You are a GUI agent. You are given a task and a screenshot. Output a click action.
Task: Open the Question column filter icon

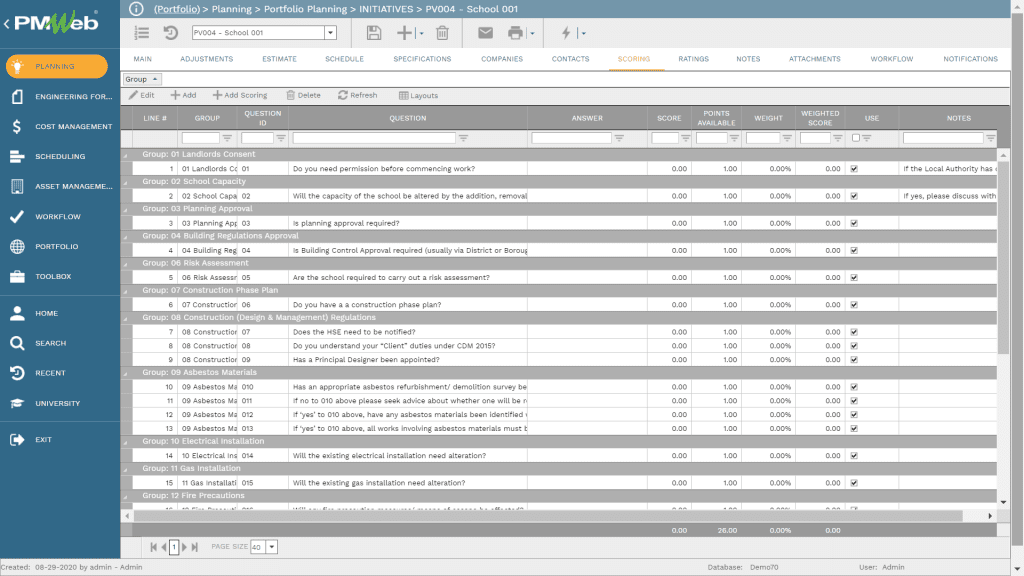coord(520,138)
